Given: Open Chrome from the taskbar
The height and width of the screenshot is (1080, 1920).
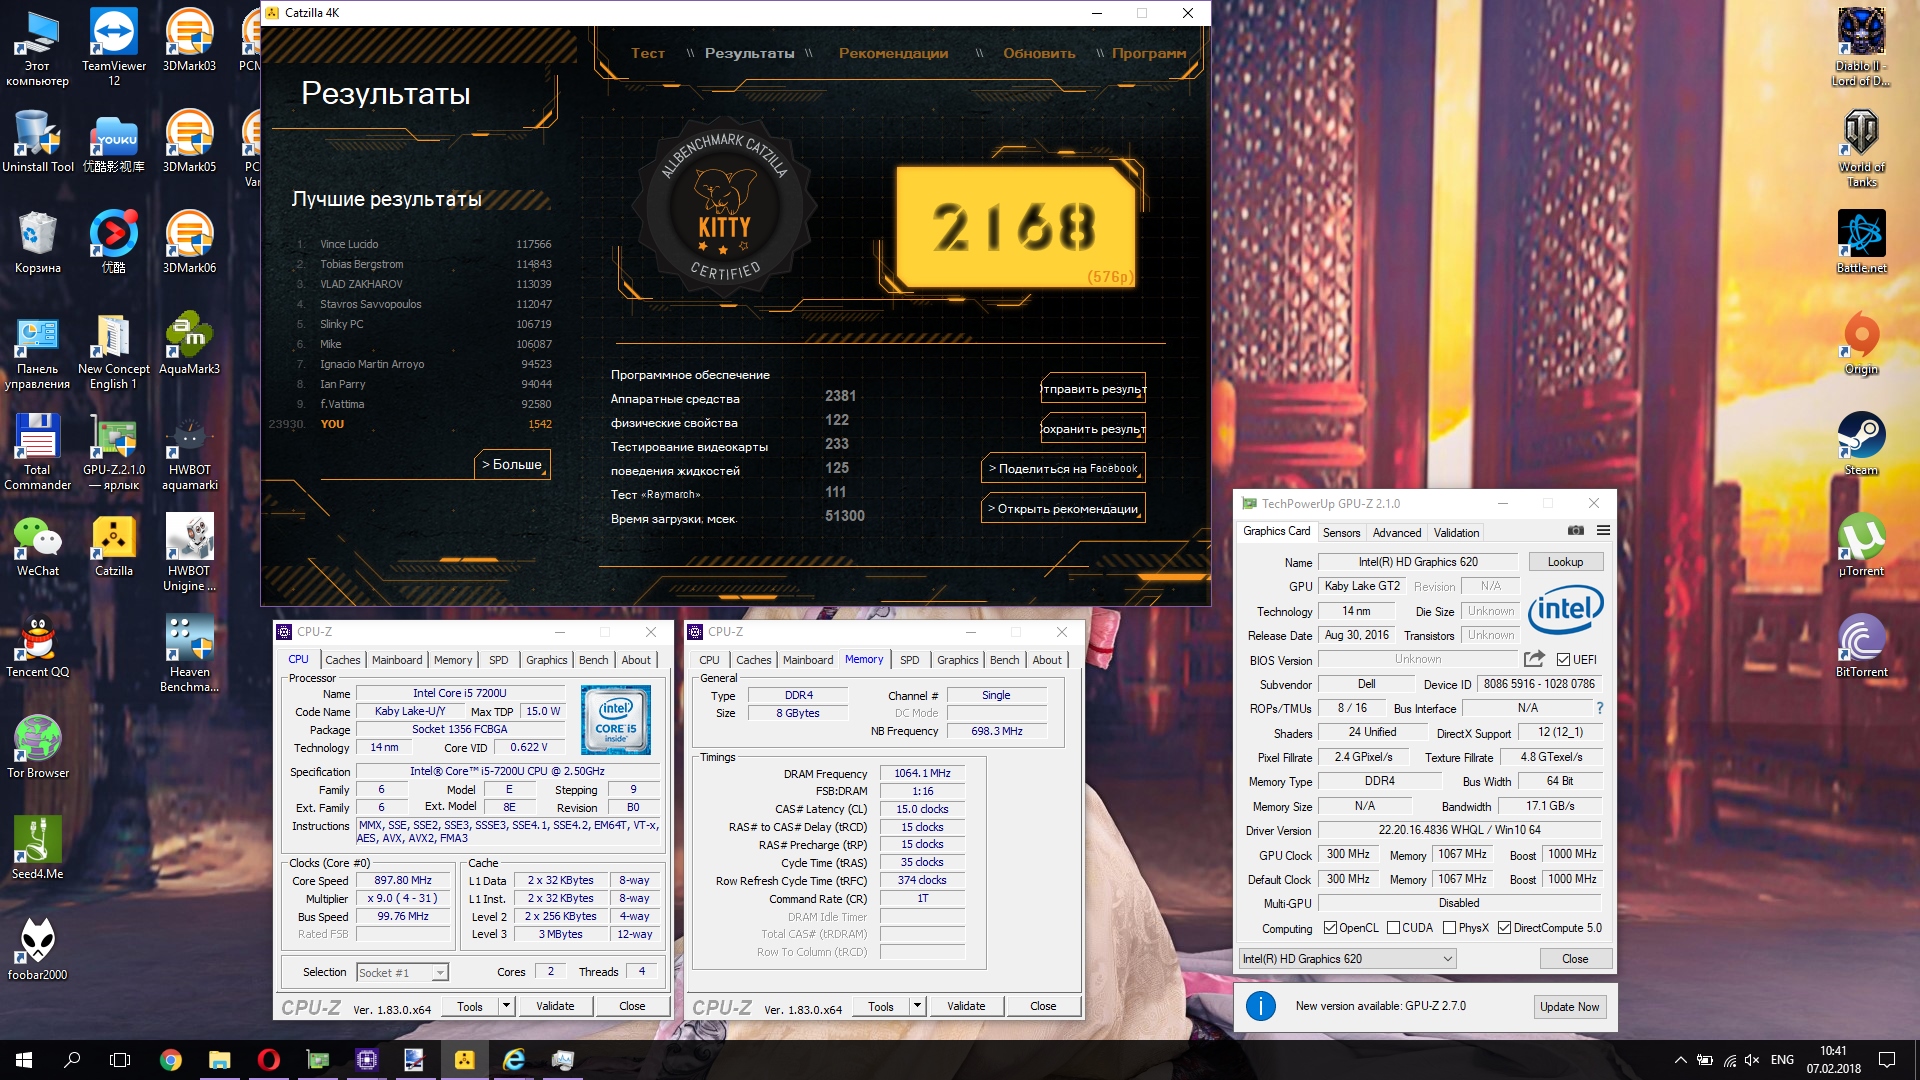Looking at the screenshot, I should (171, 1060).
